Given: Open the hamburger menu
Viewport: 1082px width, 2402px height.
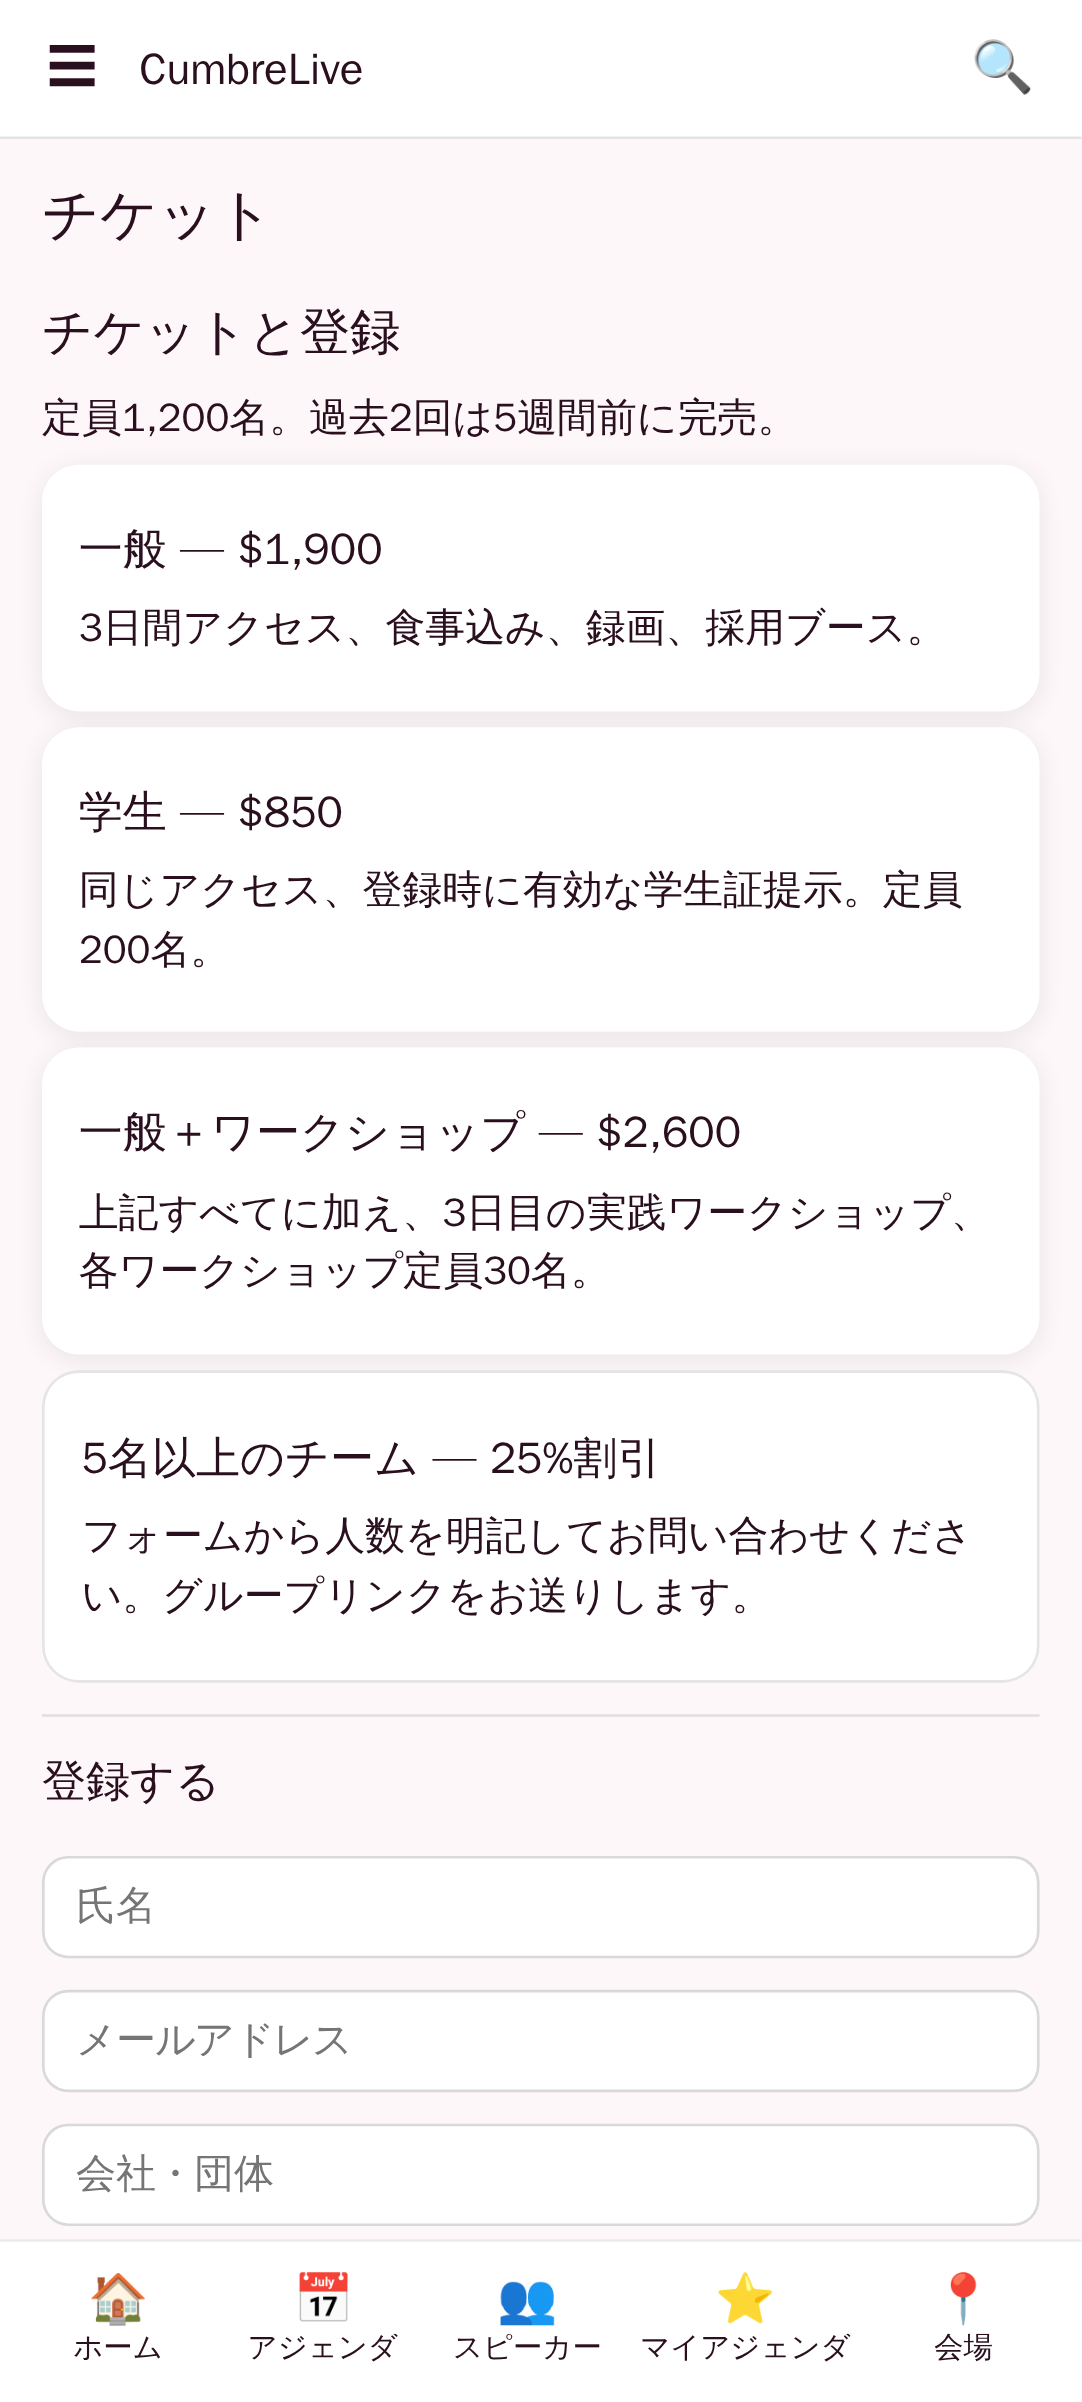Looking at the screenshot, I should point(72,67).
